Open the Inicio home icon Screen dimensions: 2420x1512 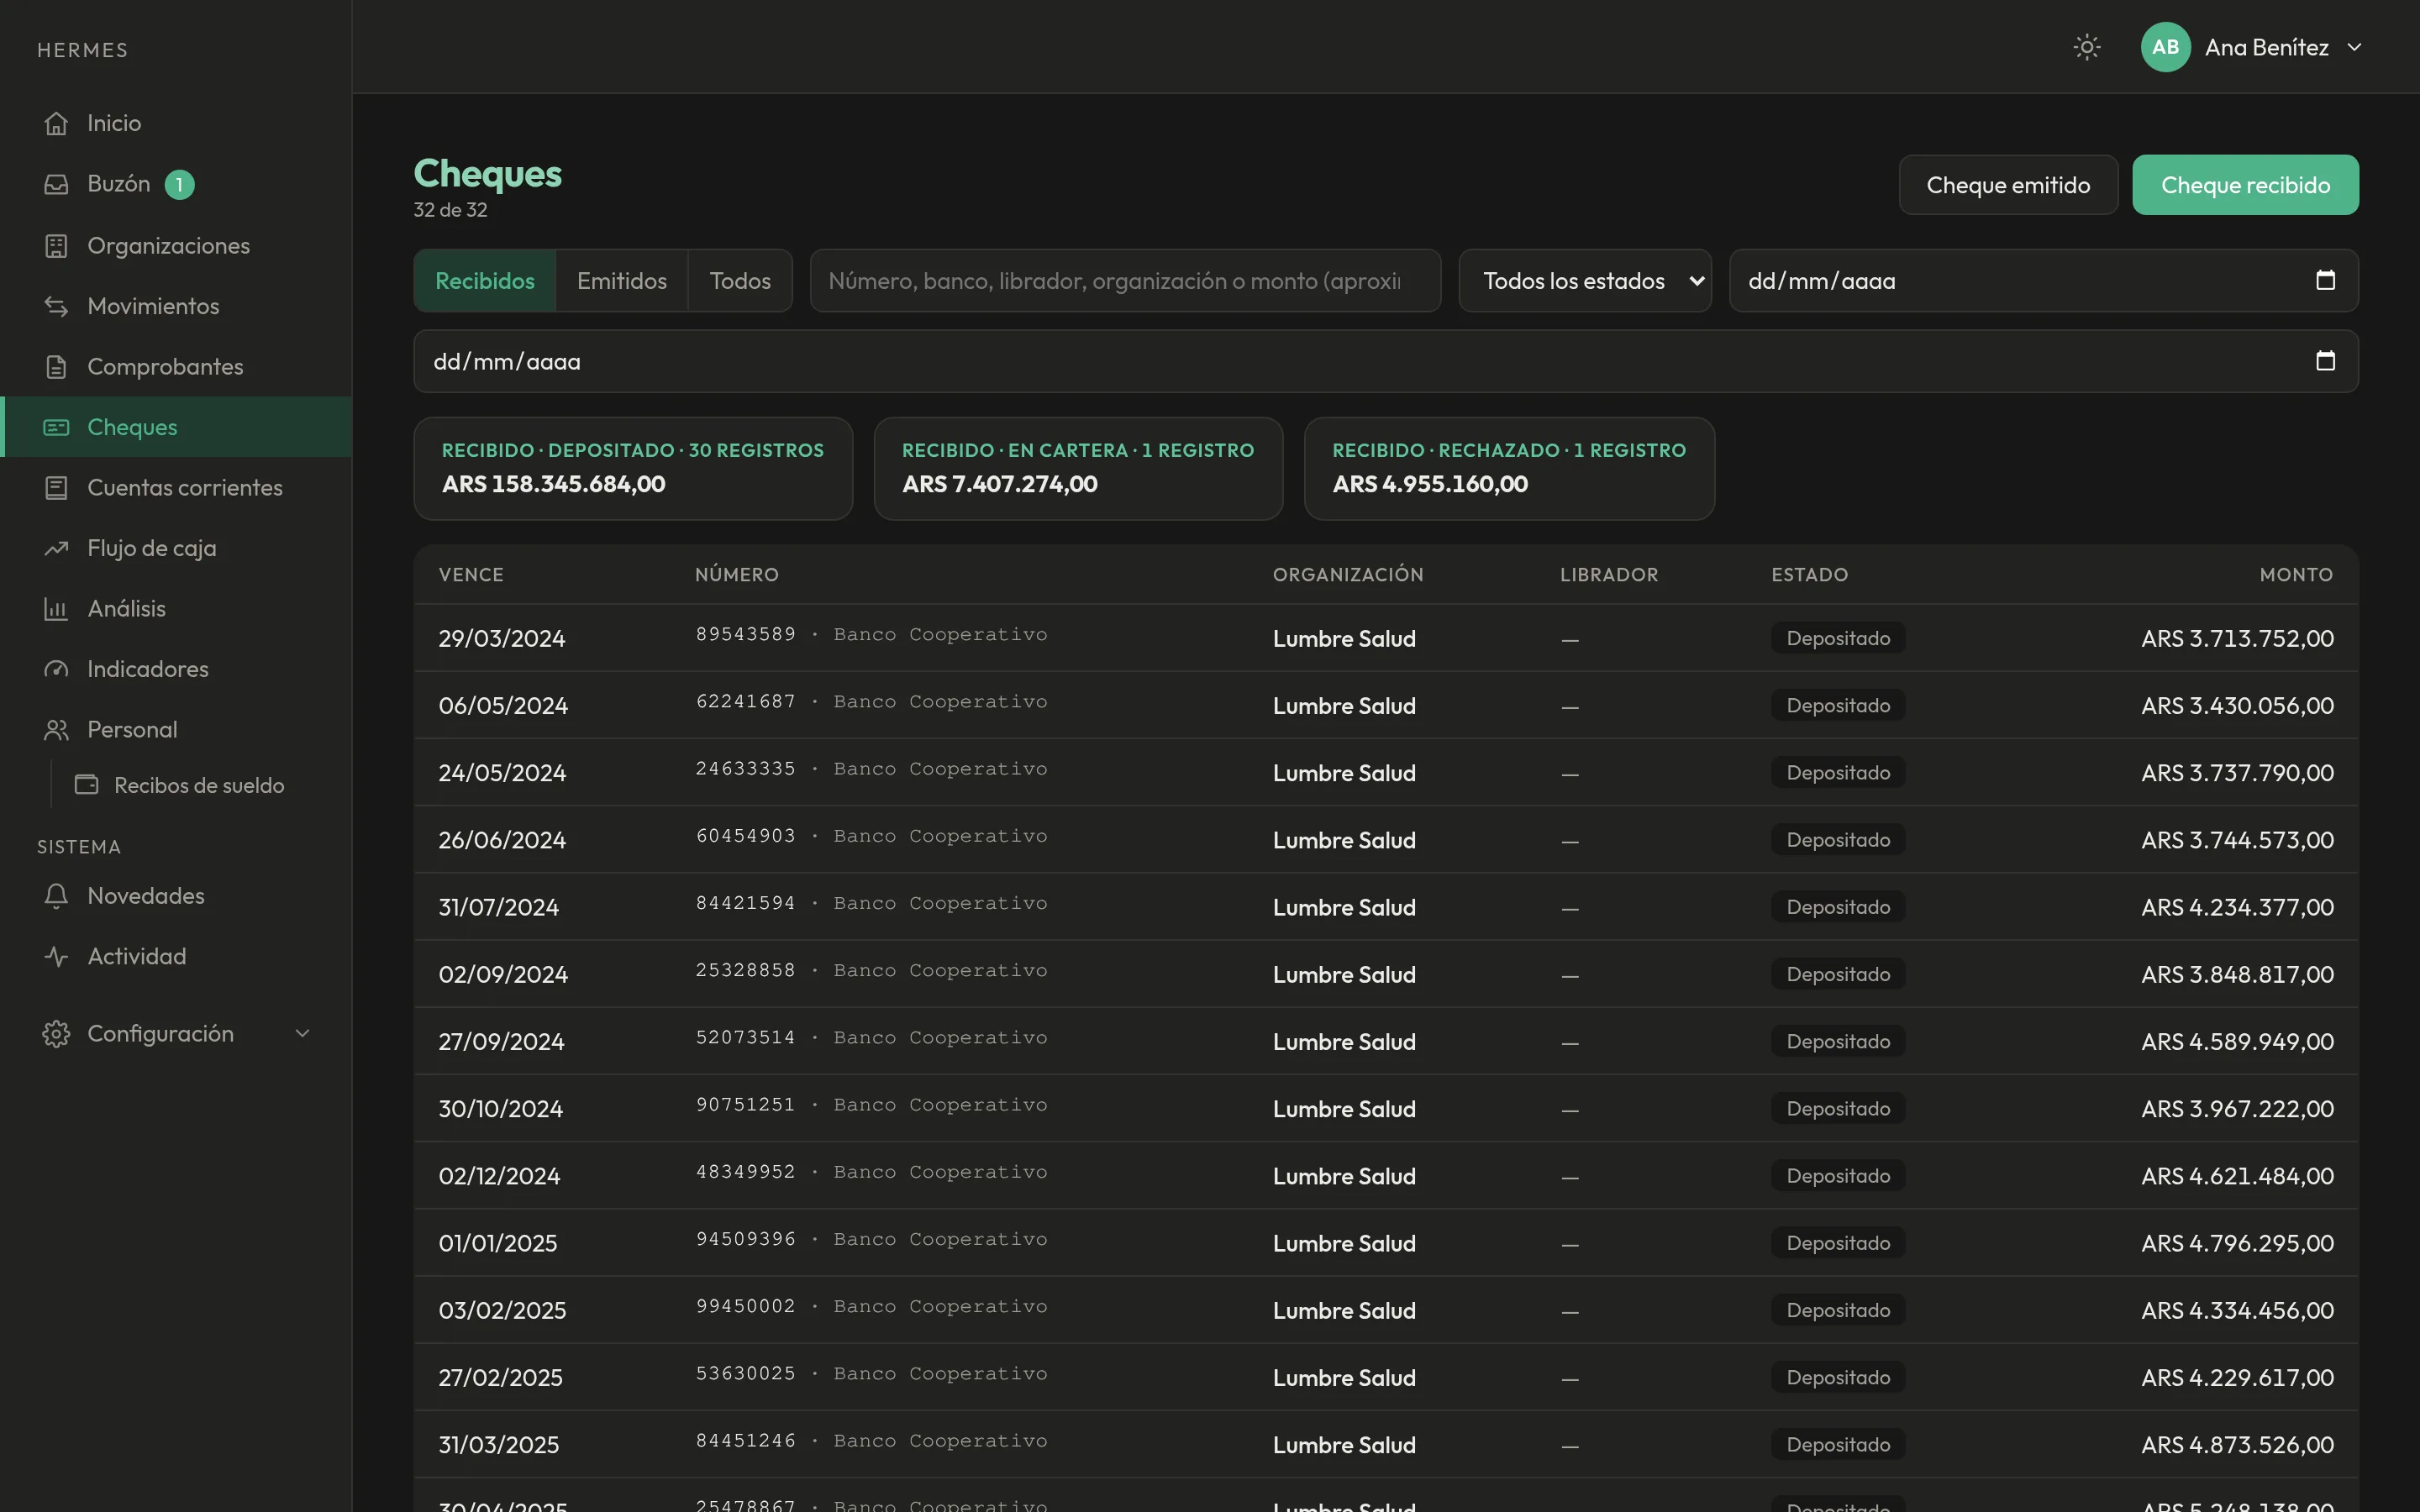(56, 123)
